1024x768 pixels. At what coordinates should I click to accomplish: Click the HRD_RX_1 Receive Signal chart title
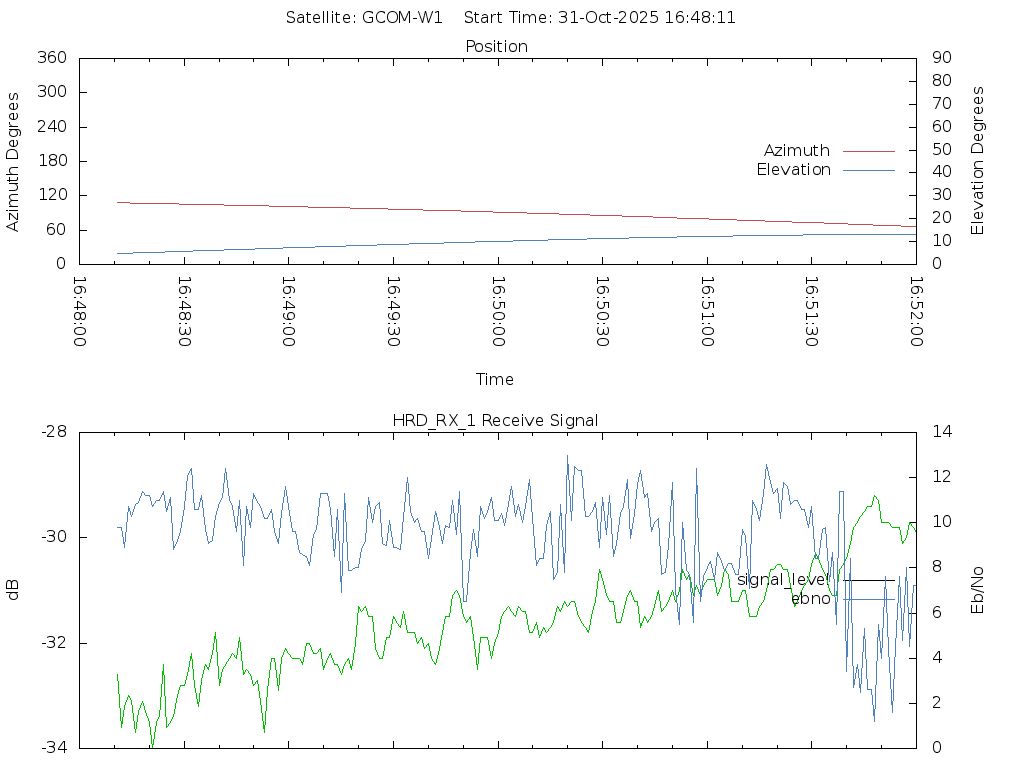[x=496, y=420]
